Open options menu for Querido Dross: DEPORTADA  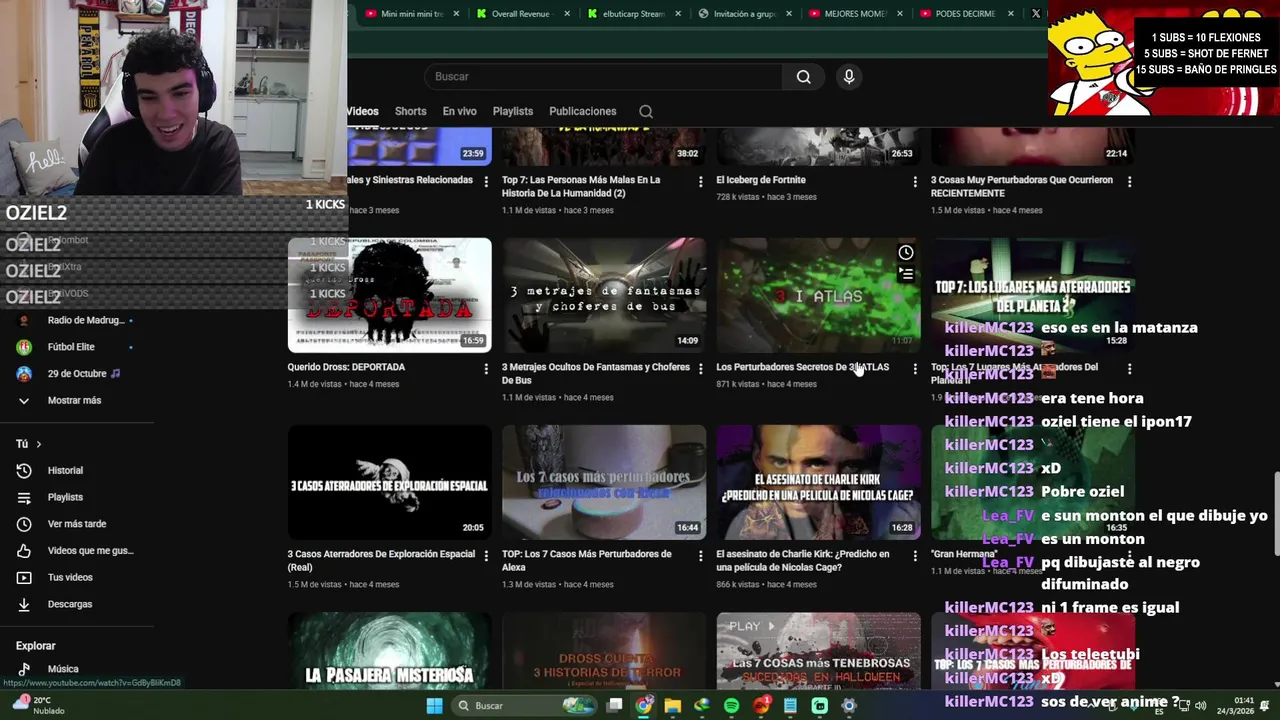point(486,369)
